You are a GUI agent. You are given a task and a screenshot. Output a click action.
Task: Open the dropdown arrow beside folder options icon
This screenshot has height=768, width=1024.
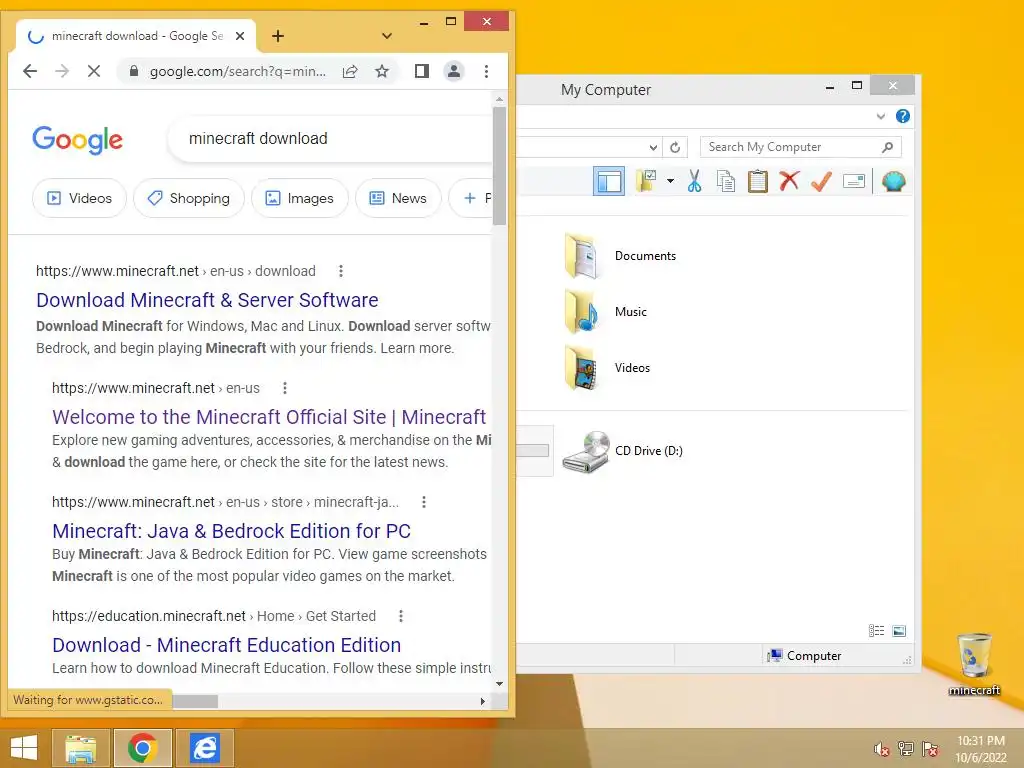670,181
